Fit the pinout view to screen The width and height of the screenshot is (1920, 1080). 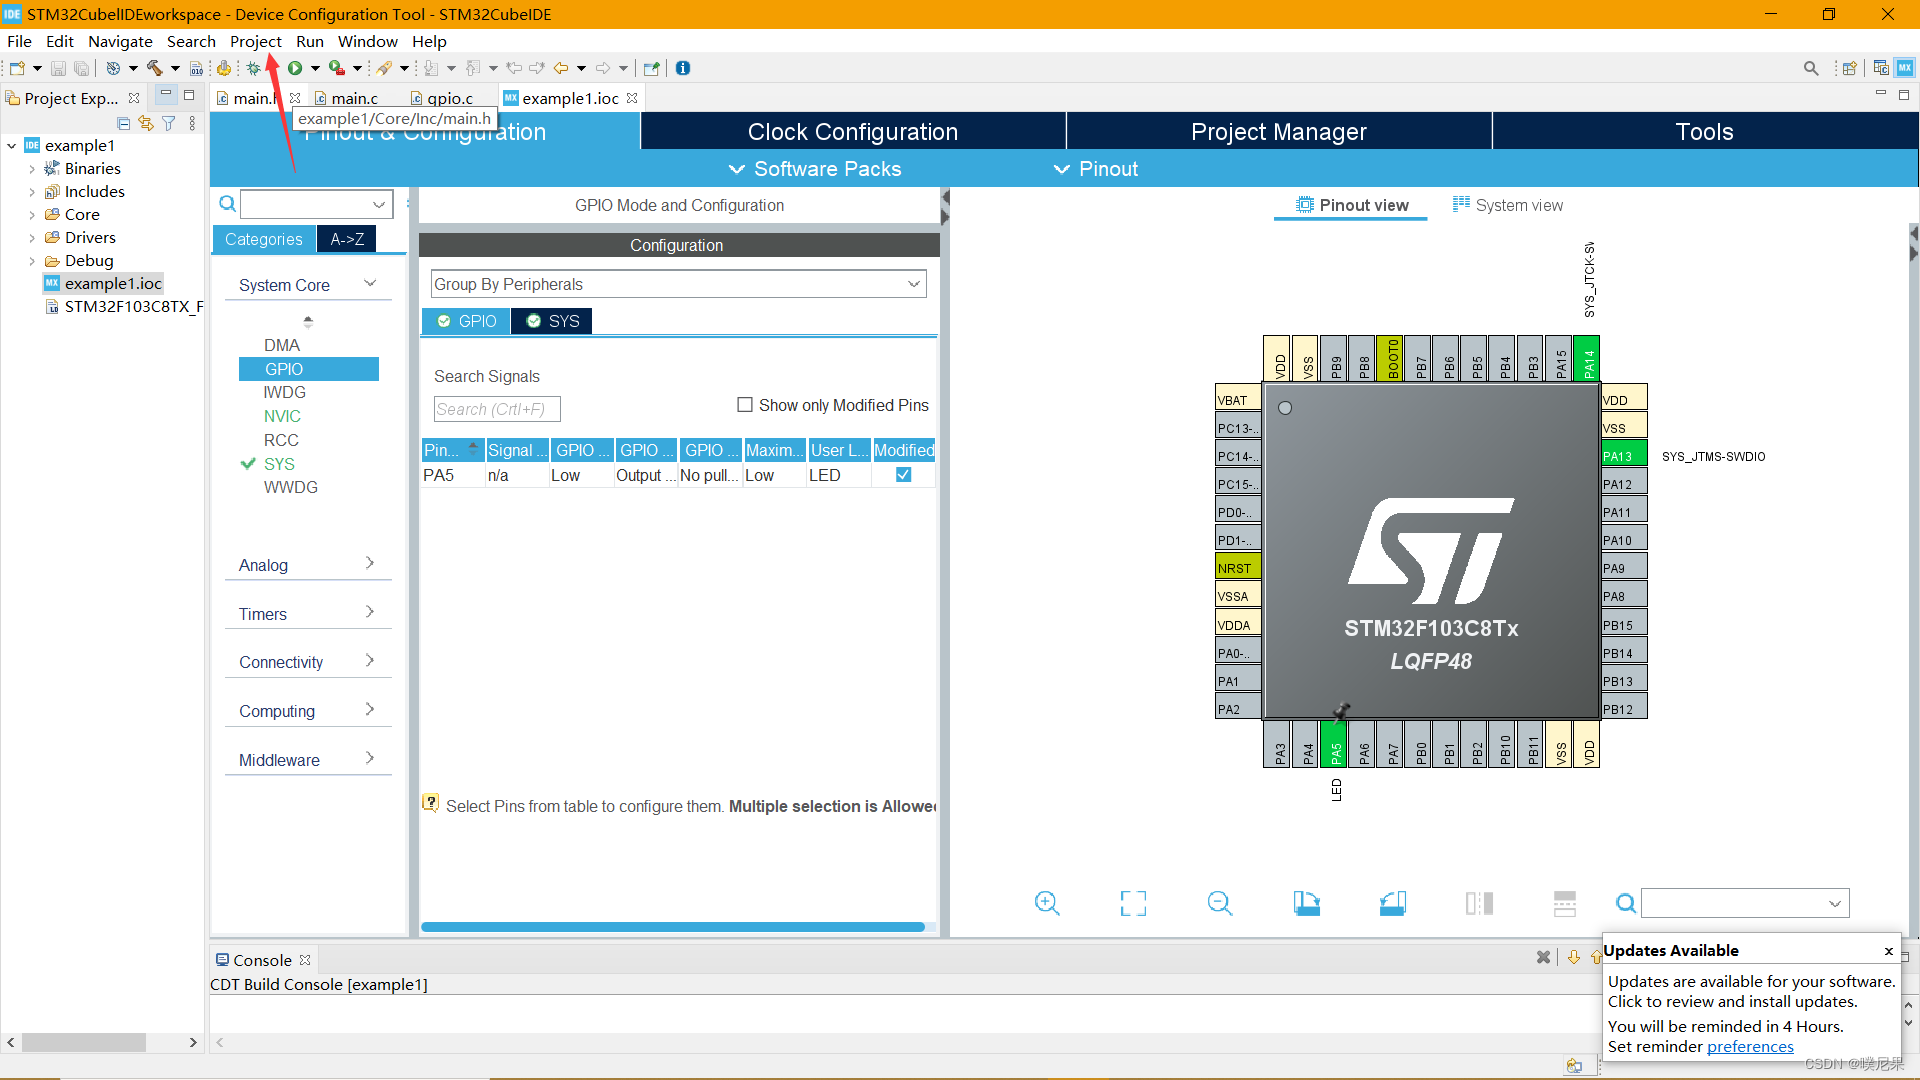1133,903
